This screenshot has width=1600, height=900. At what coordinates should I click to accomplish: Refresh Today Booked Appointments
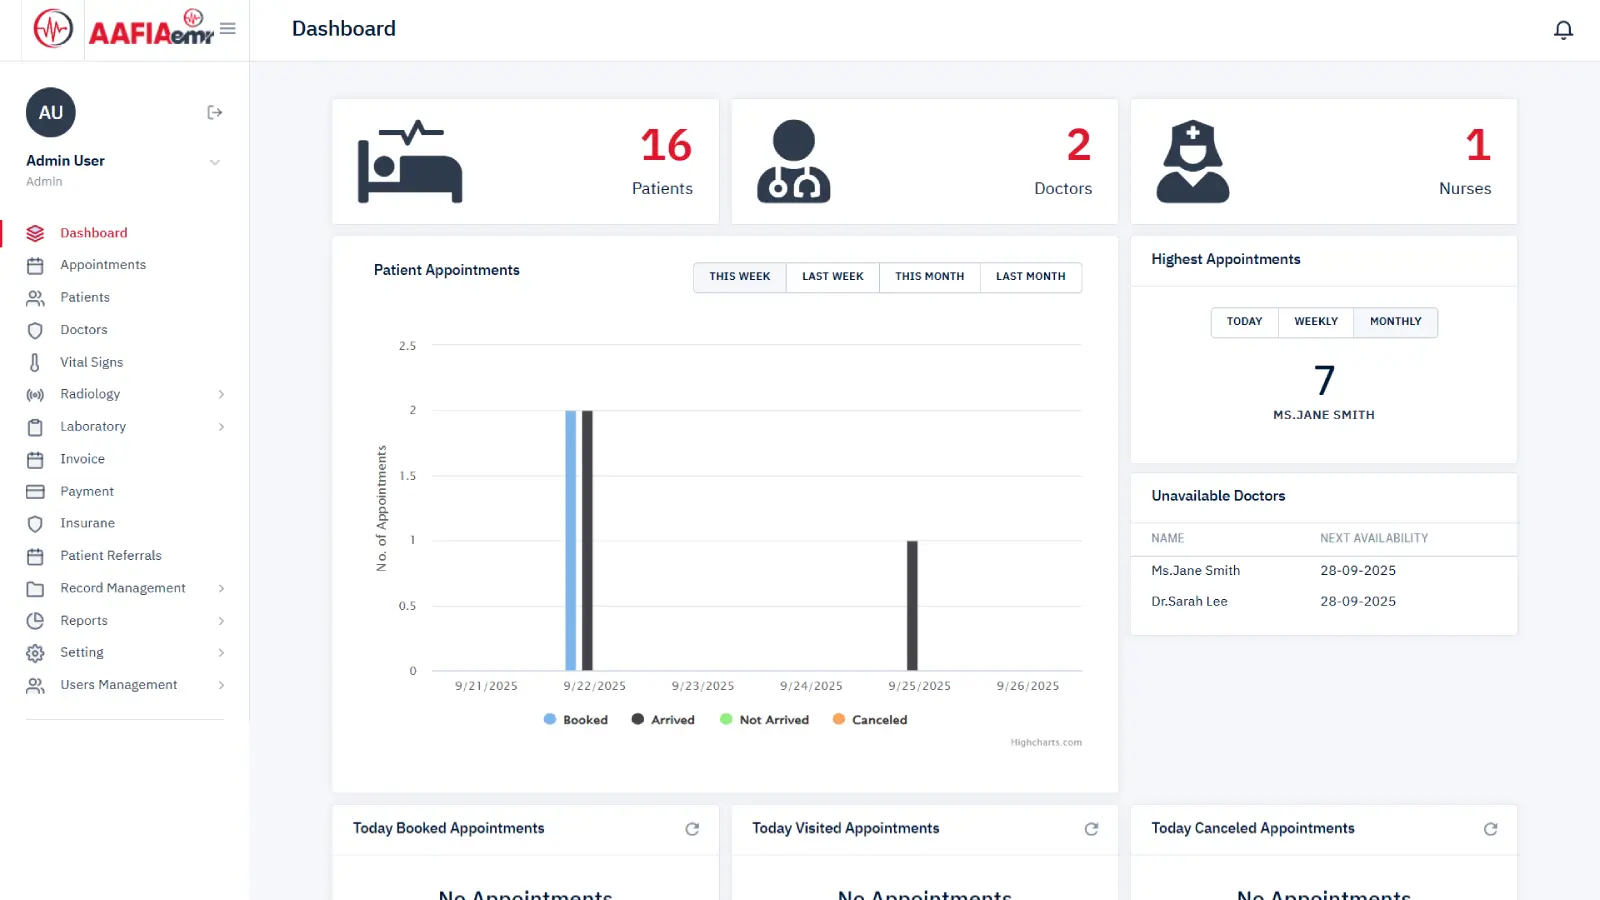692,829
